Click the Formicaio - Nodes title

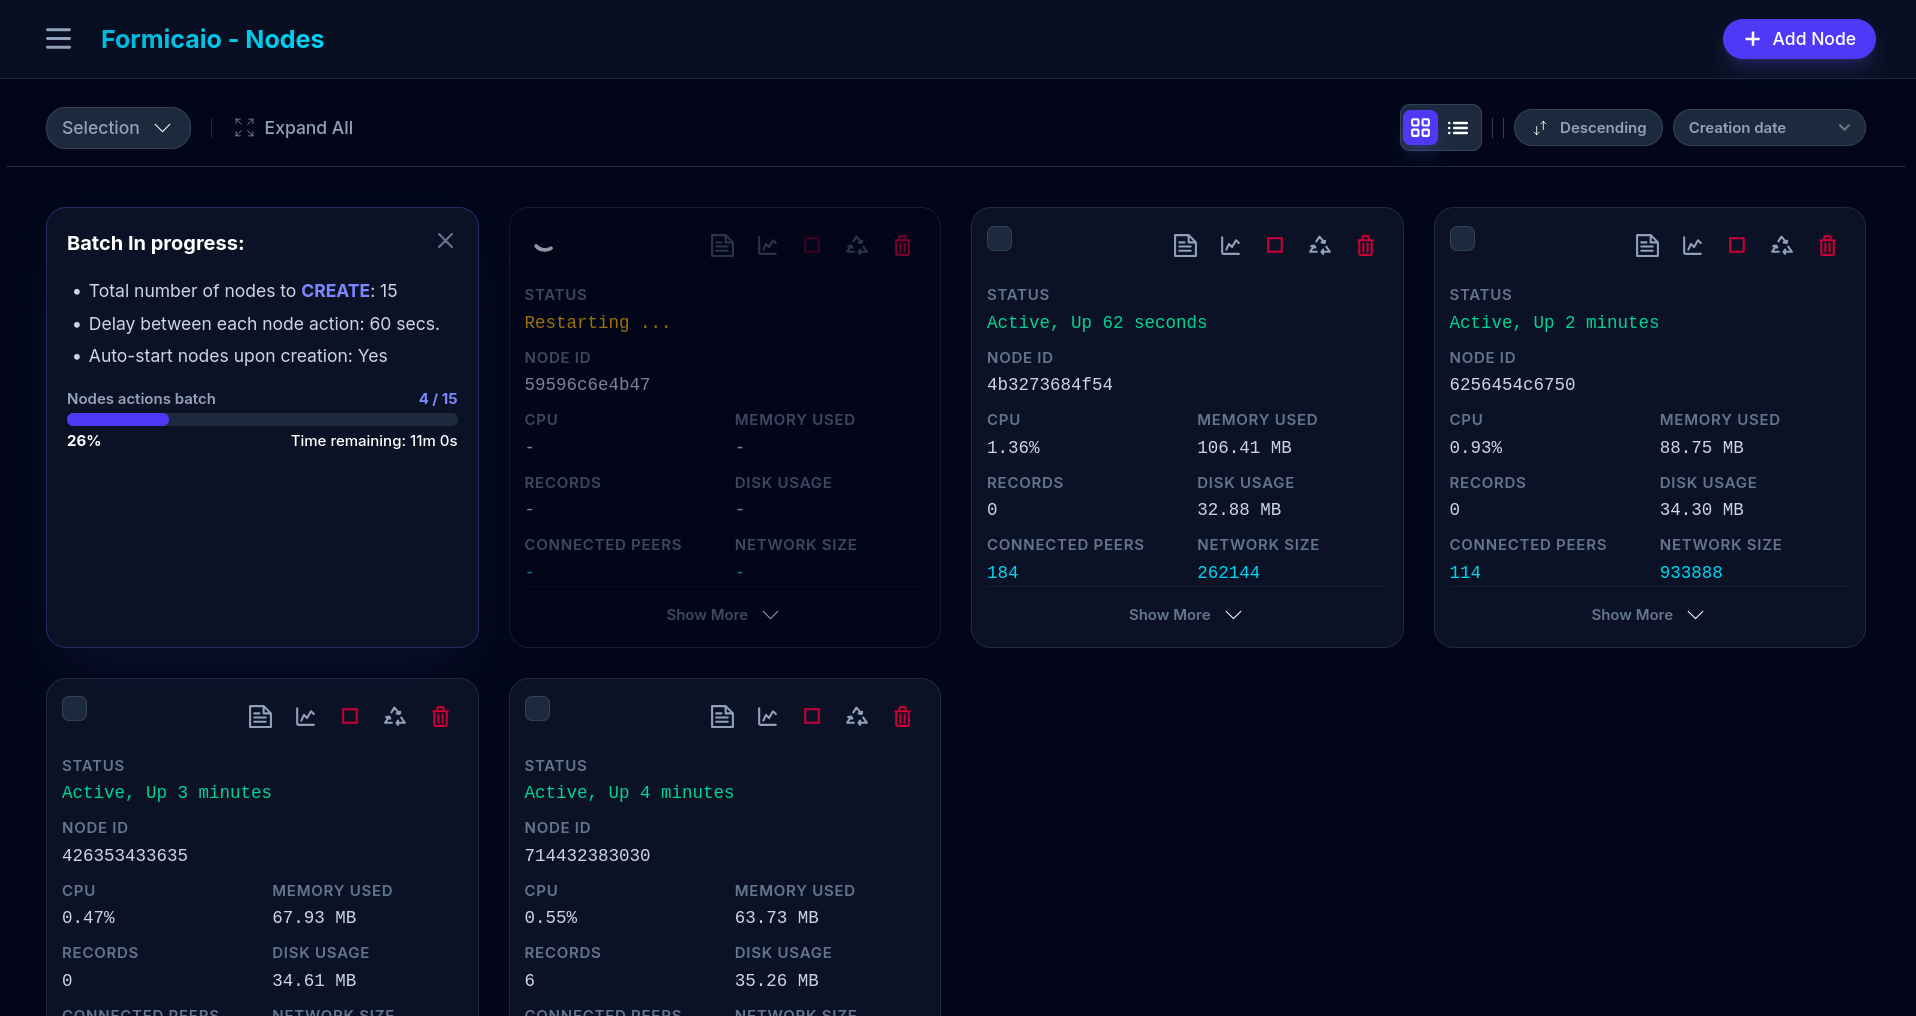point(212,39)
